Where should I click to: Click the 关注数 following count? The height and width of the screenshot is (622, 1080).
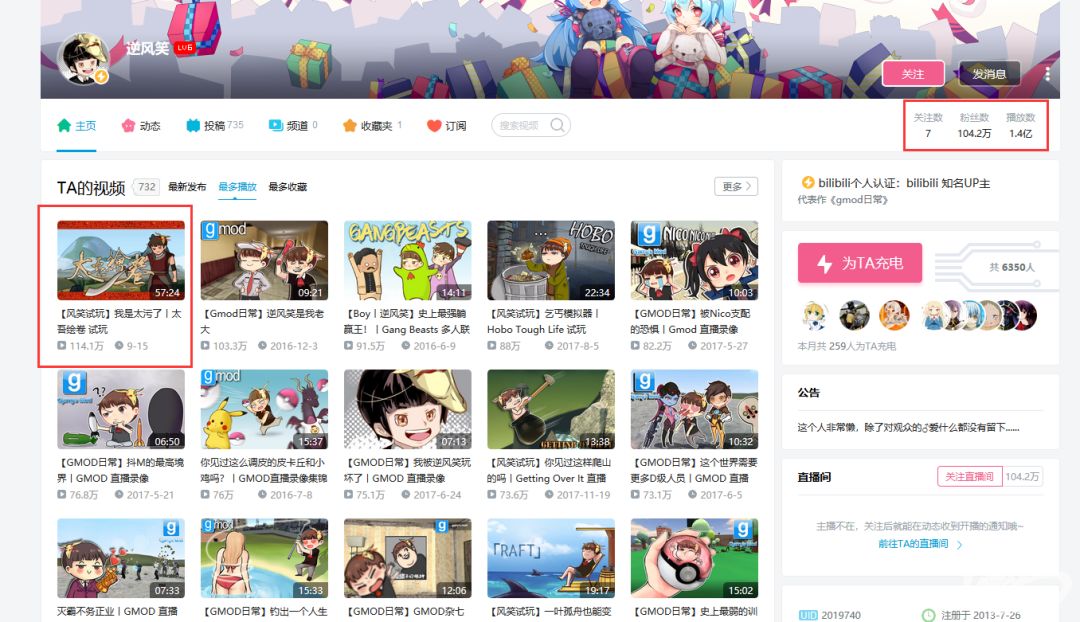928,125
